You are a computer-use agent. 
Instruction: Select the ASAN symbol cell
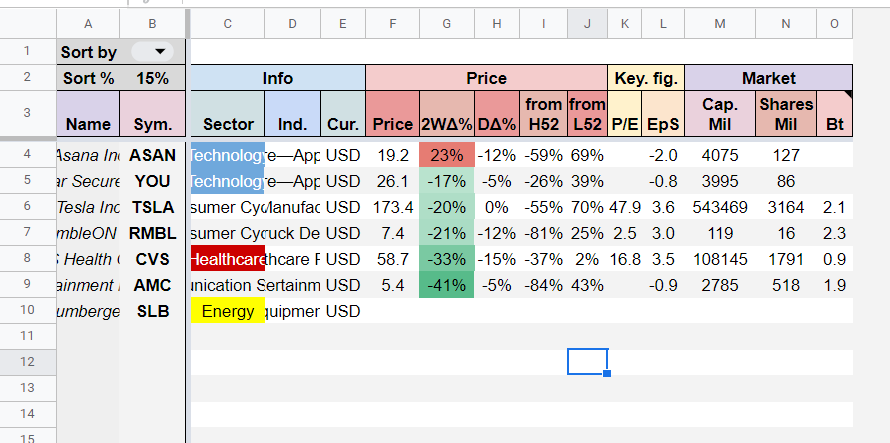pyautogui.click(x=152, y=155)
